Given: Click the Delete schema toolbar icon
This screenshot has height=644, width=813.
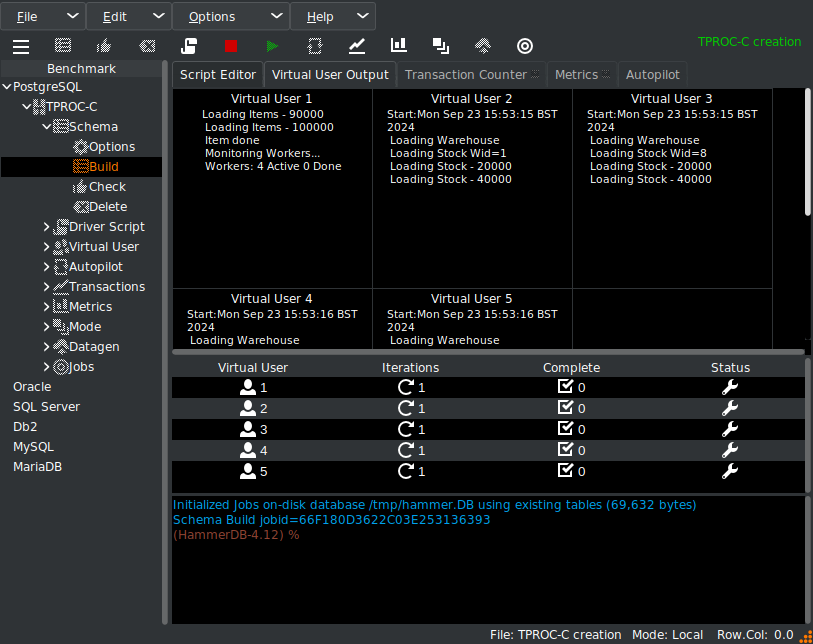Looking at the screenshot, I should tap(147, 46).
